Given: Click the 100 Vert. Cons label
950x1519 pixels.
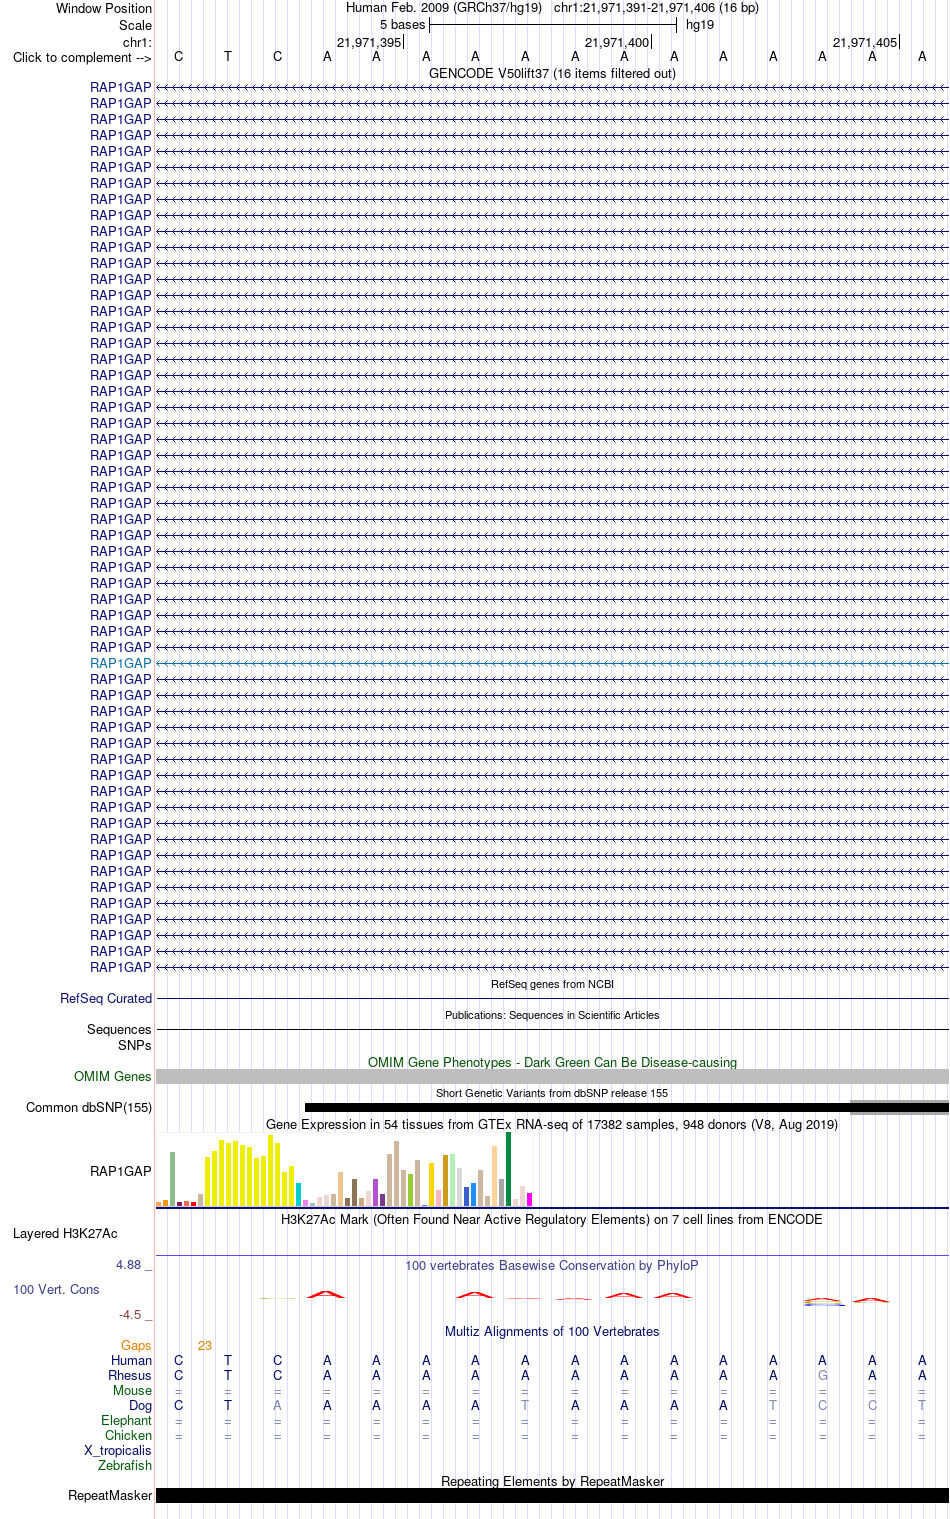Looking at the screenshot, I should point(56,1289).
